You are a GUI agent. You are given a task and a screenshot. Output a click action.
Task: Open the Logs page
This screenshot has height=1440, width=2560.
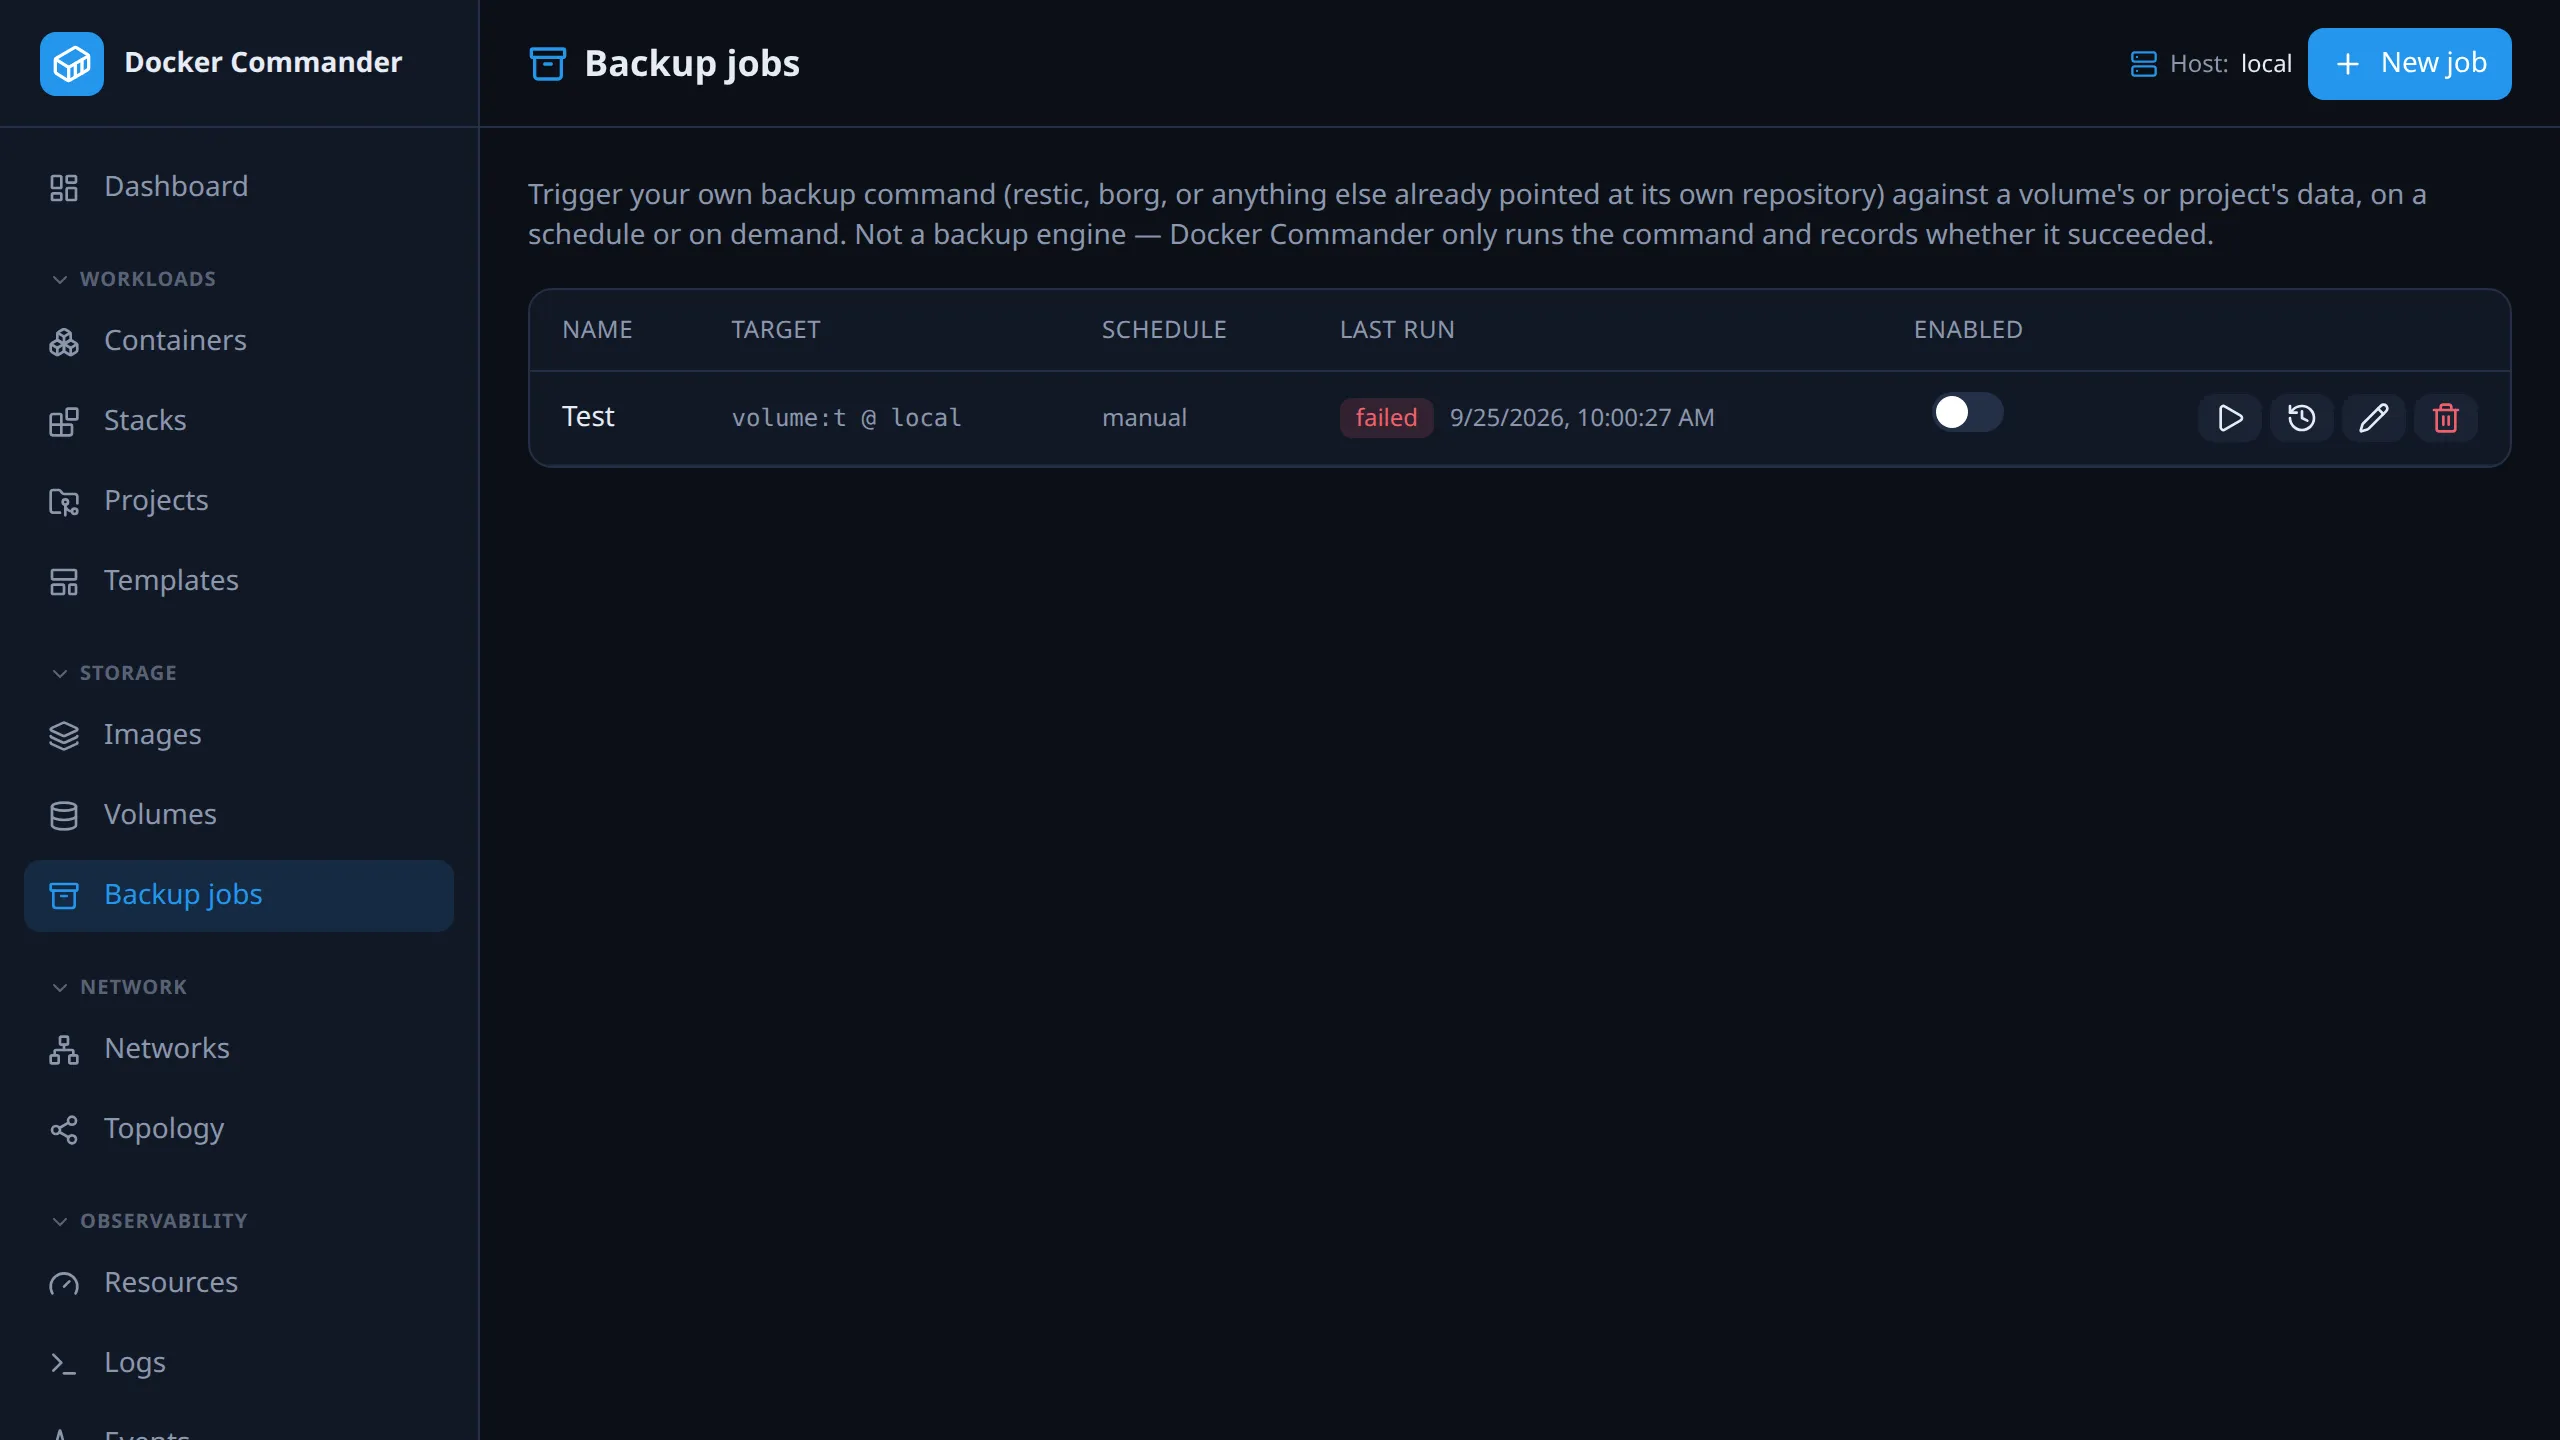(239, 1363)
